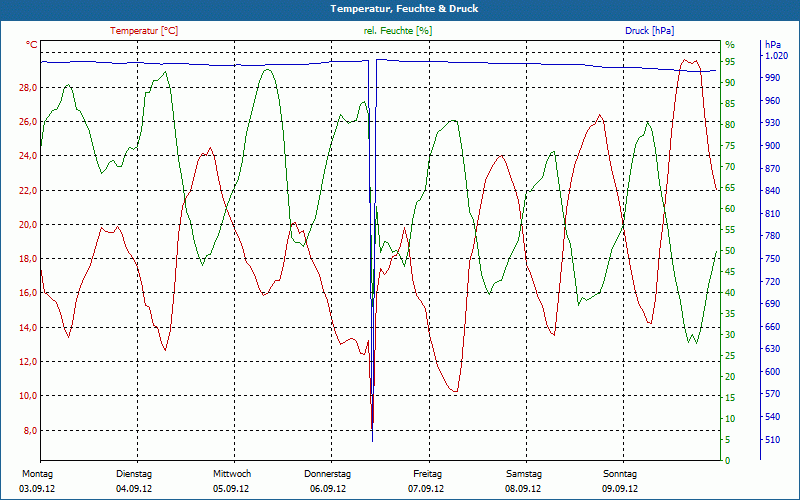Click the '780' pressure axis value
Image resolution: width=800 pixels, height=500 pixels.
point(772,236)
